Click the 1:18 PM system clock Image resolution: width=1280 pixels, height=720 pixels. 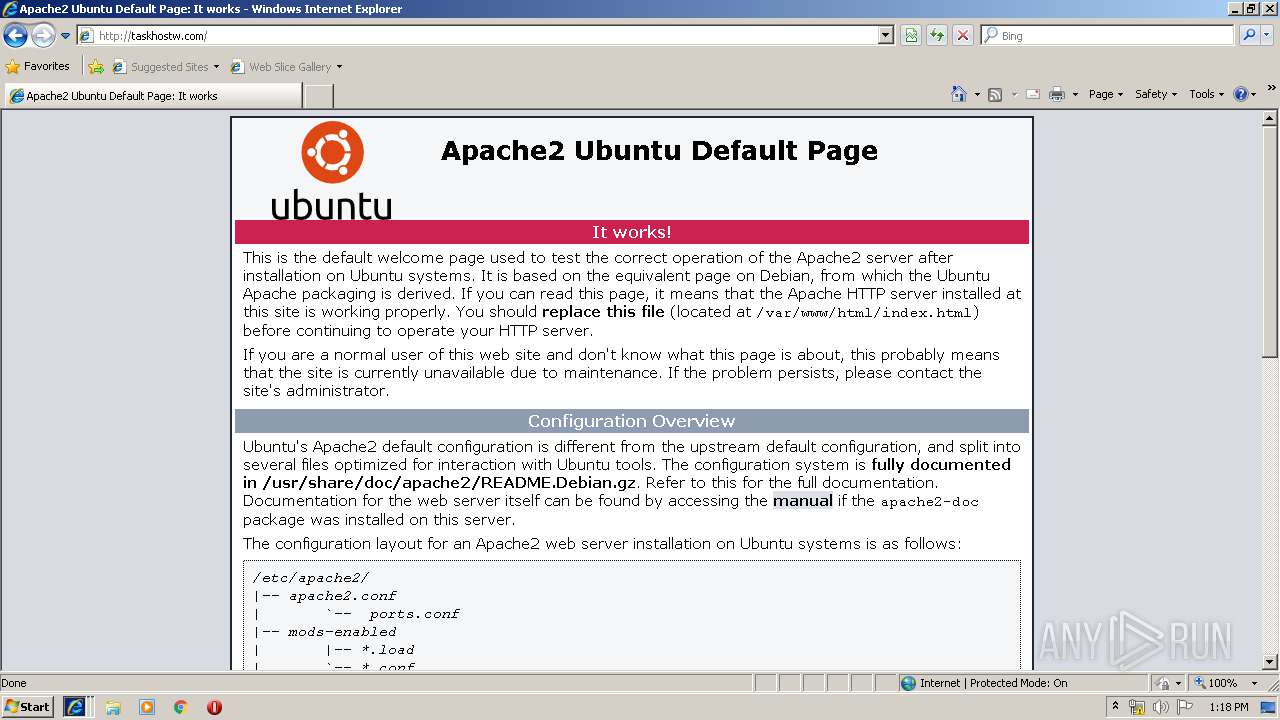coord(1228,707)
